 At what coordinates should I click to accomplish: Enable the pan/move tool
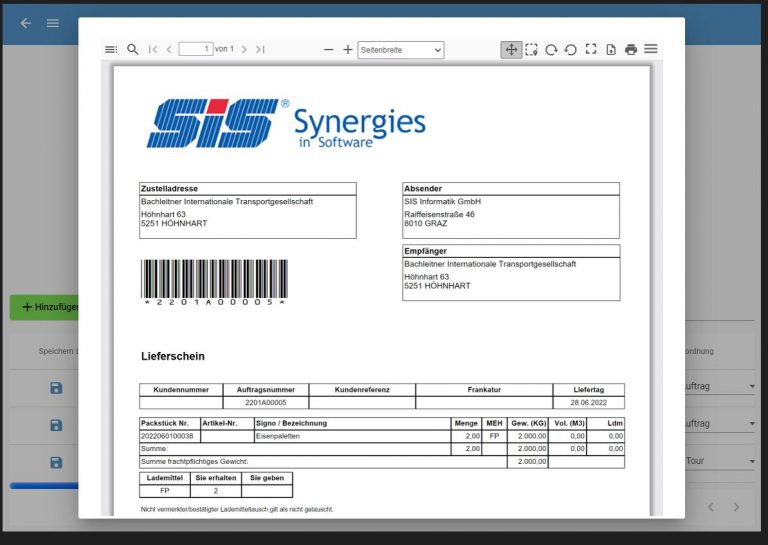[x=511, y=49]
